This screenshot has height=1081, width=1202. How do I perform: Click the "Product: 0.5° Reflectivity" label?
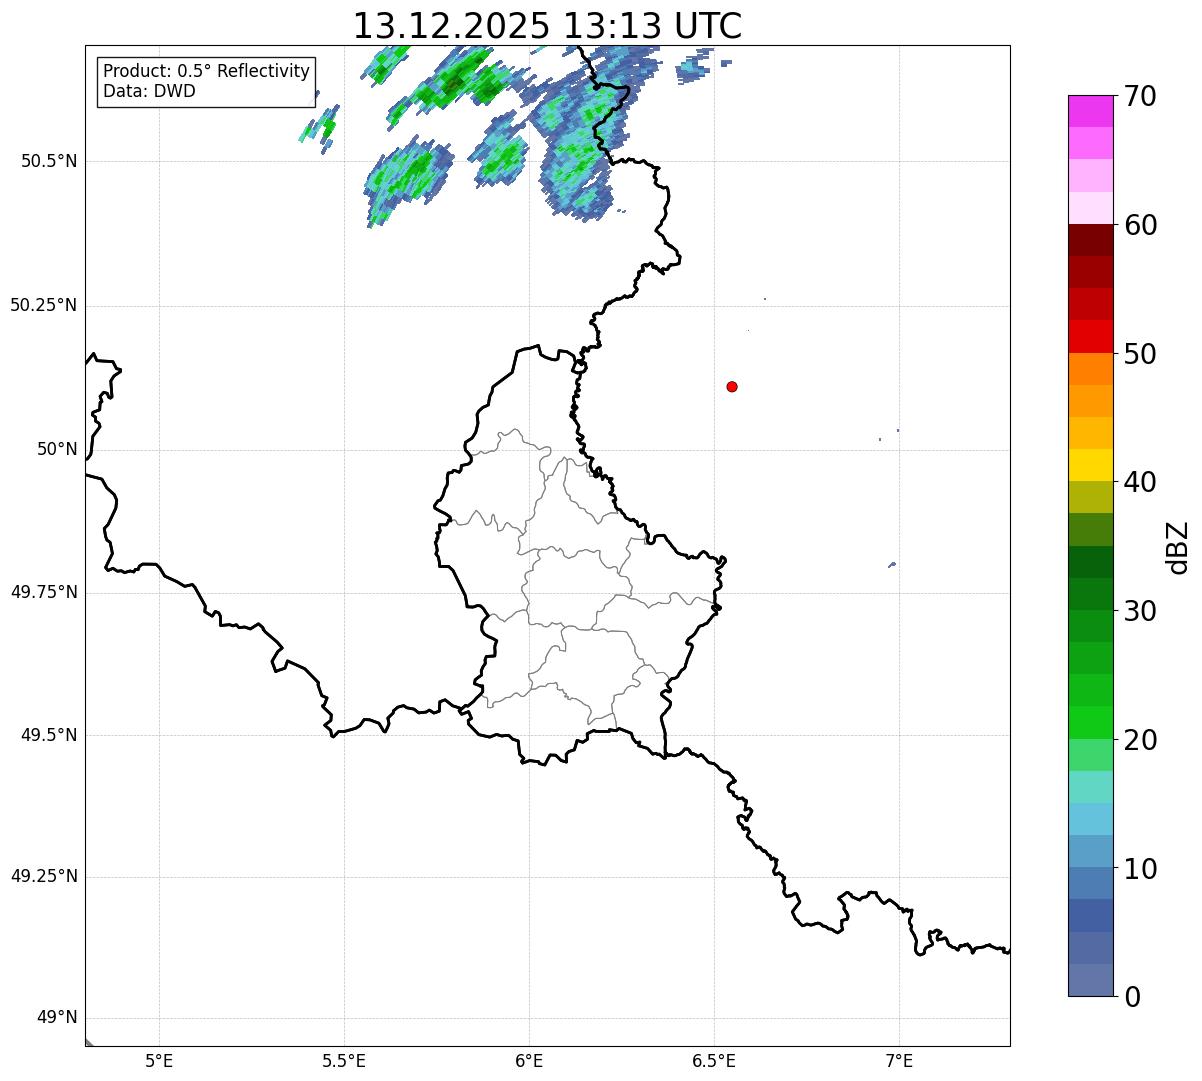(x=206, y=72)
